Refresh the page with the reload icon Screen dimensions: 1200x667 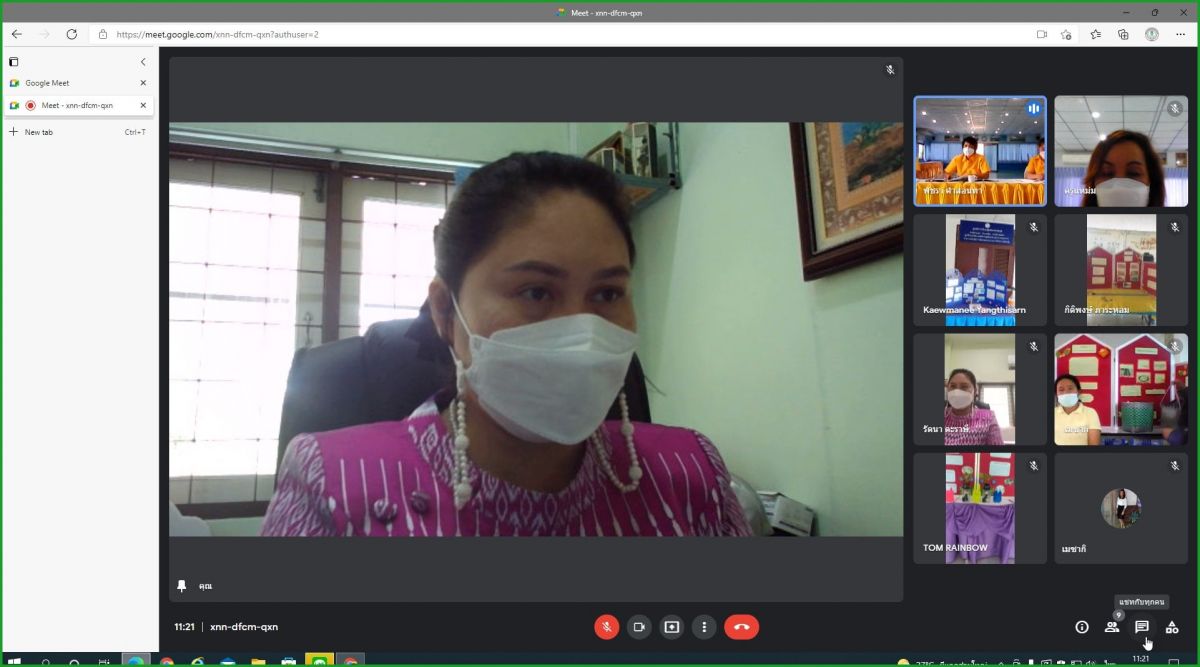click(x=72, y=34)
